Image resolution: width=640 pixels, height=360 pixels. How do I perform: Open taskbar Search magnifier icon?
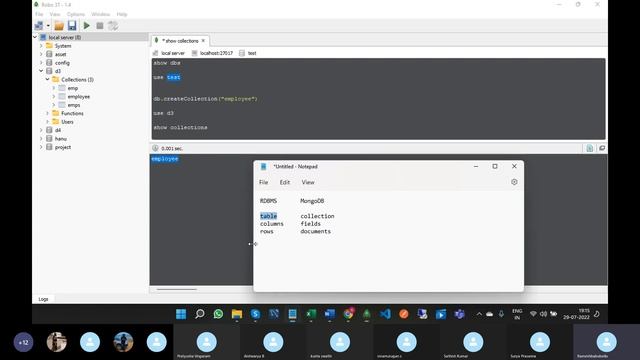pos(200,314)
